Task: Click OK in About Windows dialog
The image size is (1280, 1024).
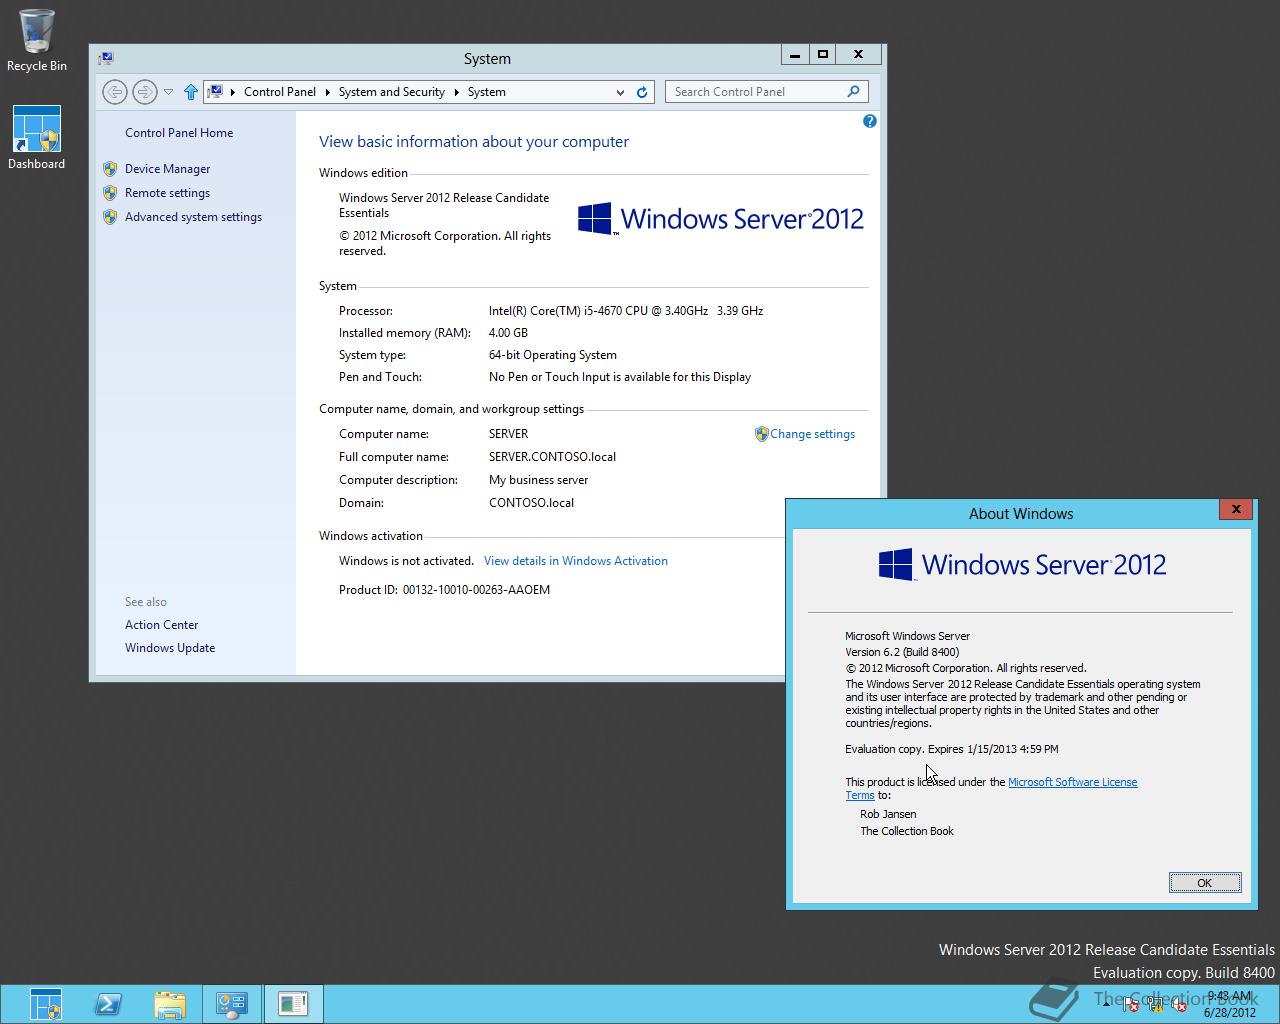Action: pos(1205,883)
